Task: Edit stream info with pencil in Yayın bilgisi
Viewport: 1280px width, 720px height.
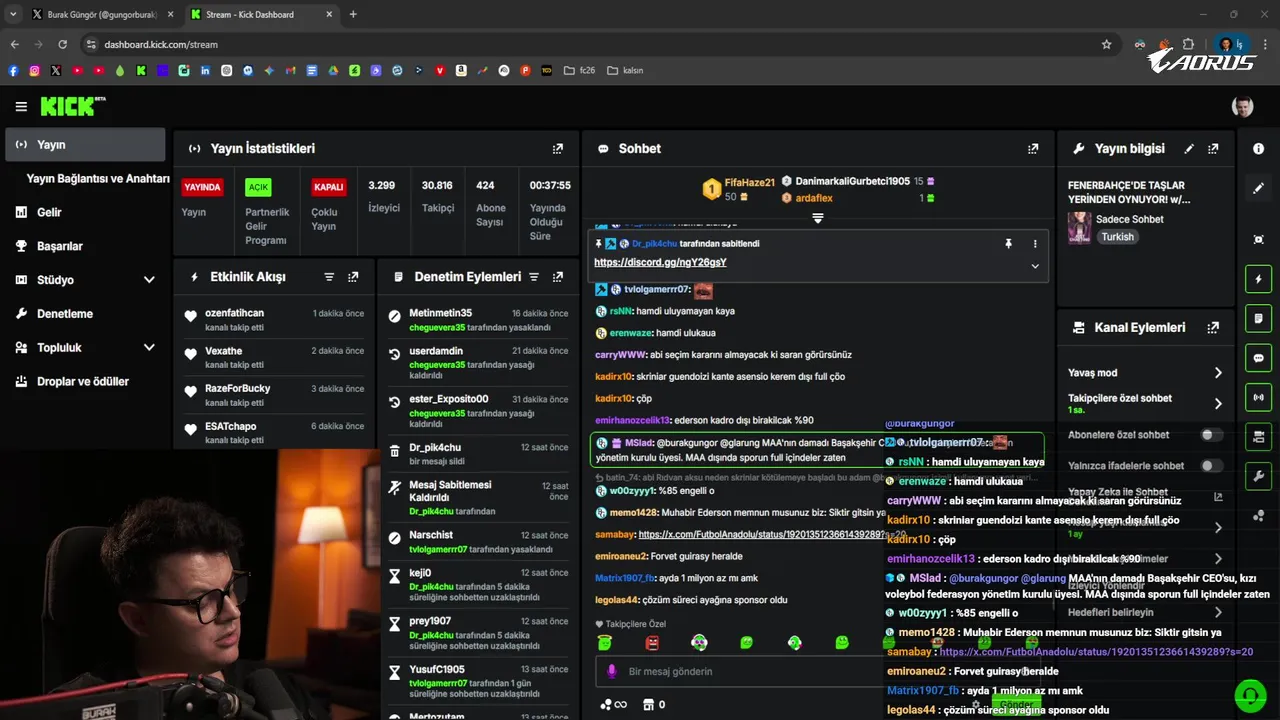Action: 1189,149
